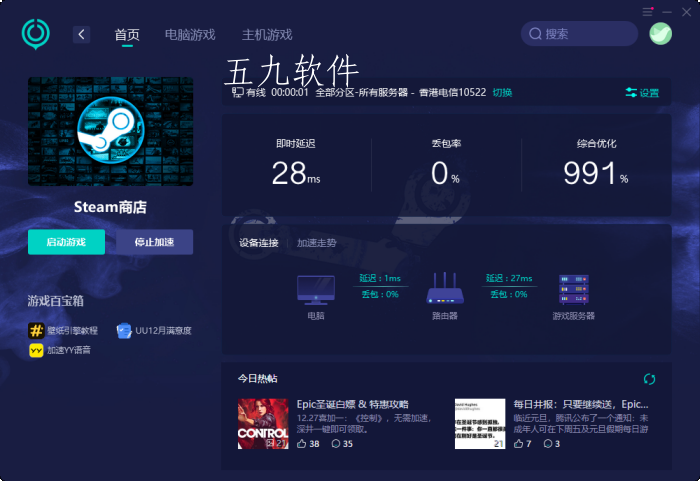Click the 延迟：1ms label

click(380, 278)
